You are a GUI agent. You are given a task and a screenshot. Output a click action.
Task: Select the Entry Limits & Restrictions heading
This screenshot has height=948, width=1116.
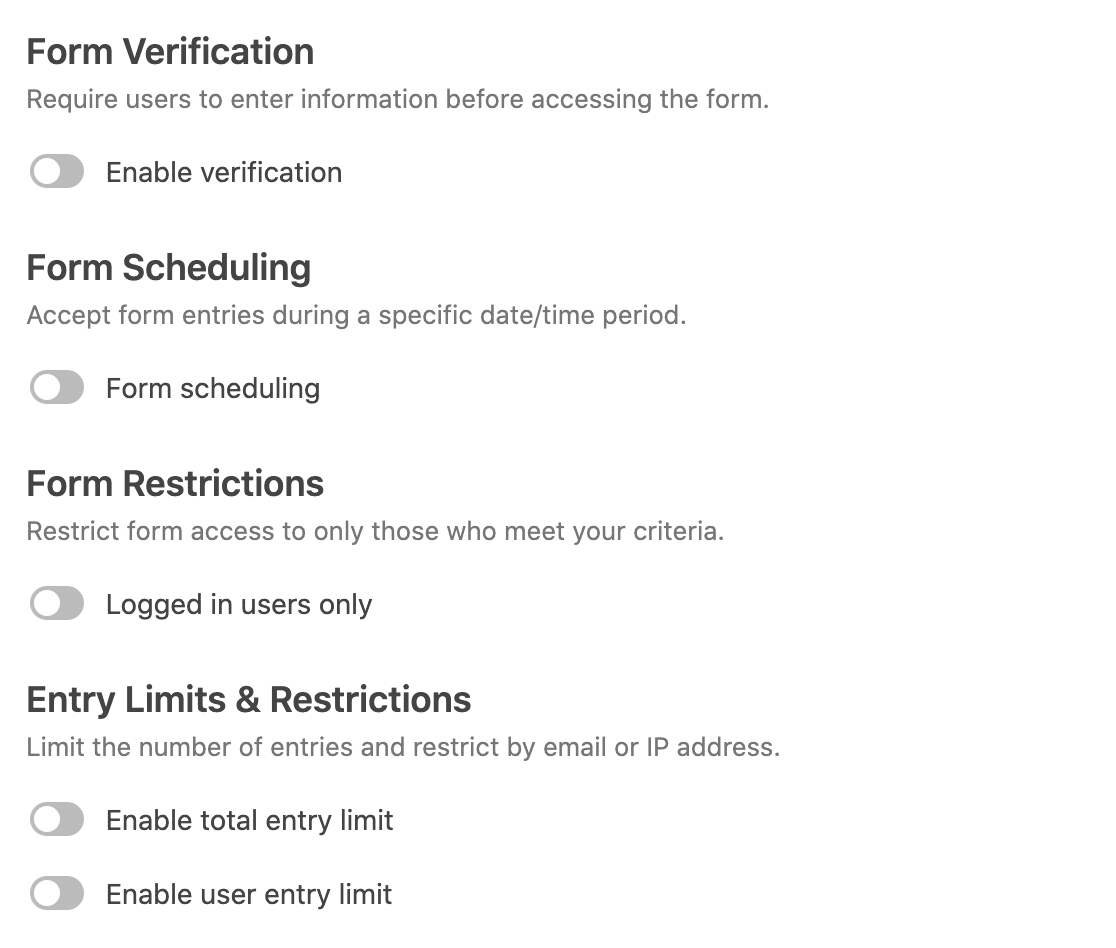(x=249, y=699)
